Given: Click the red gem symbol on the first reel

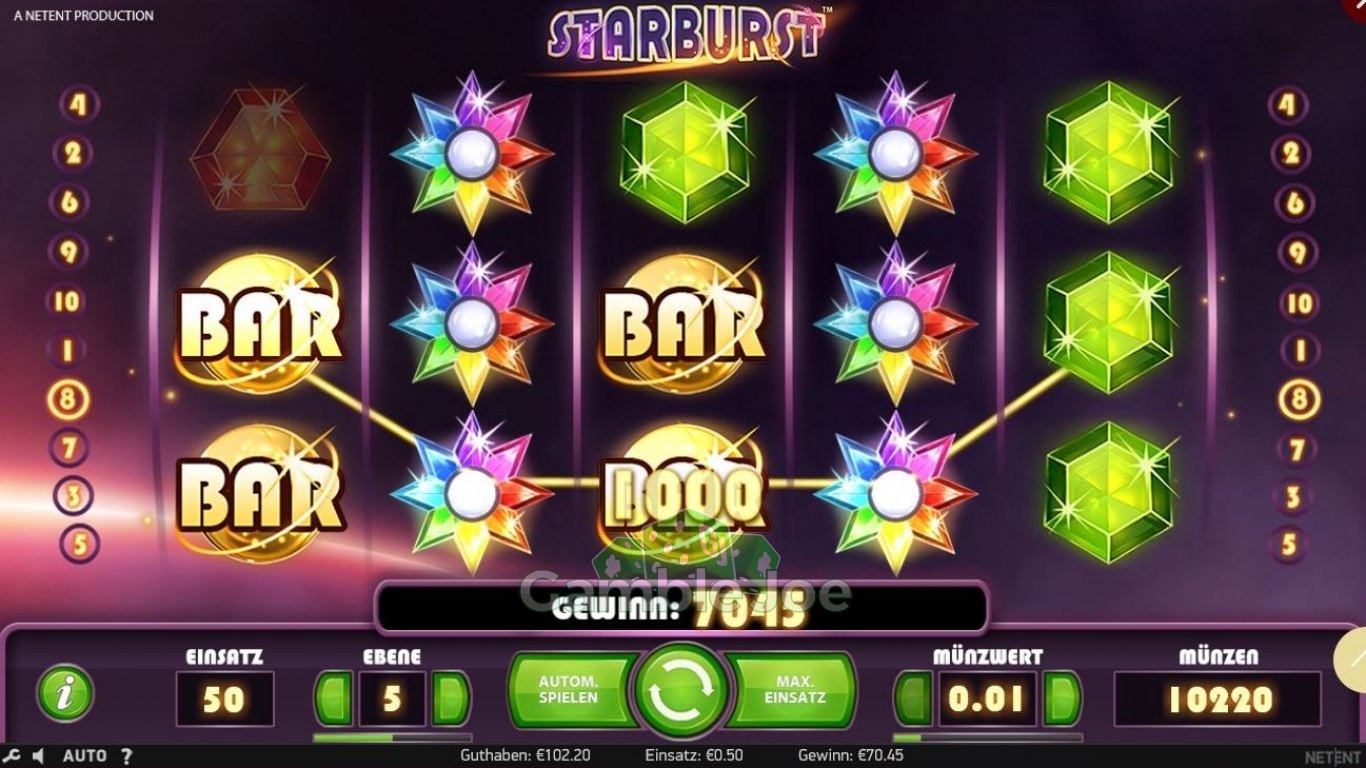Looking at the screenshot, I should (x=261, y=149).
